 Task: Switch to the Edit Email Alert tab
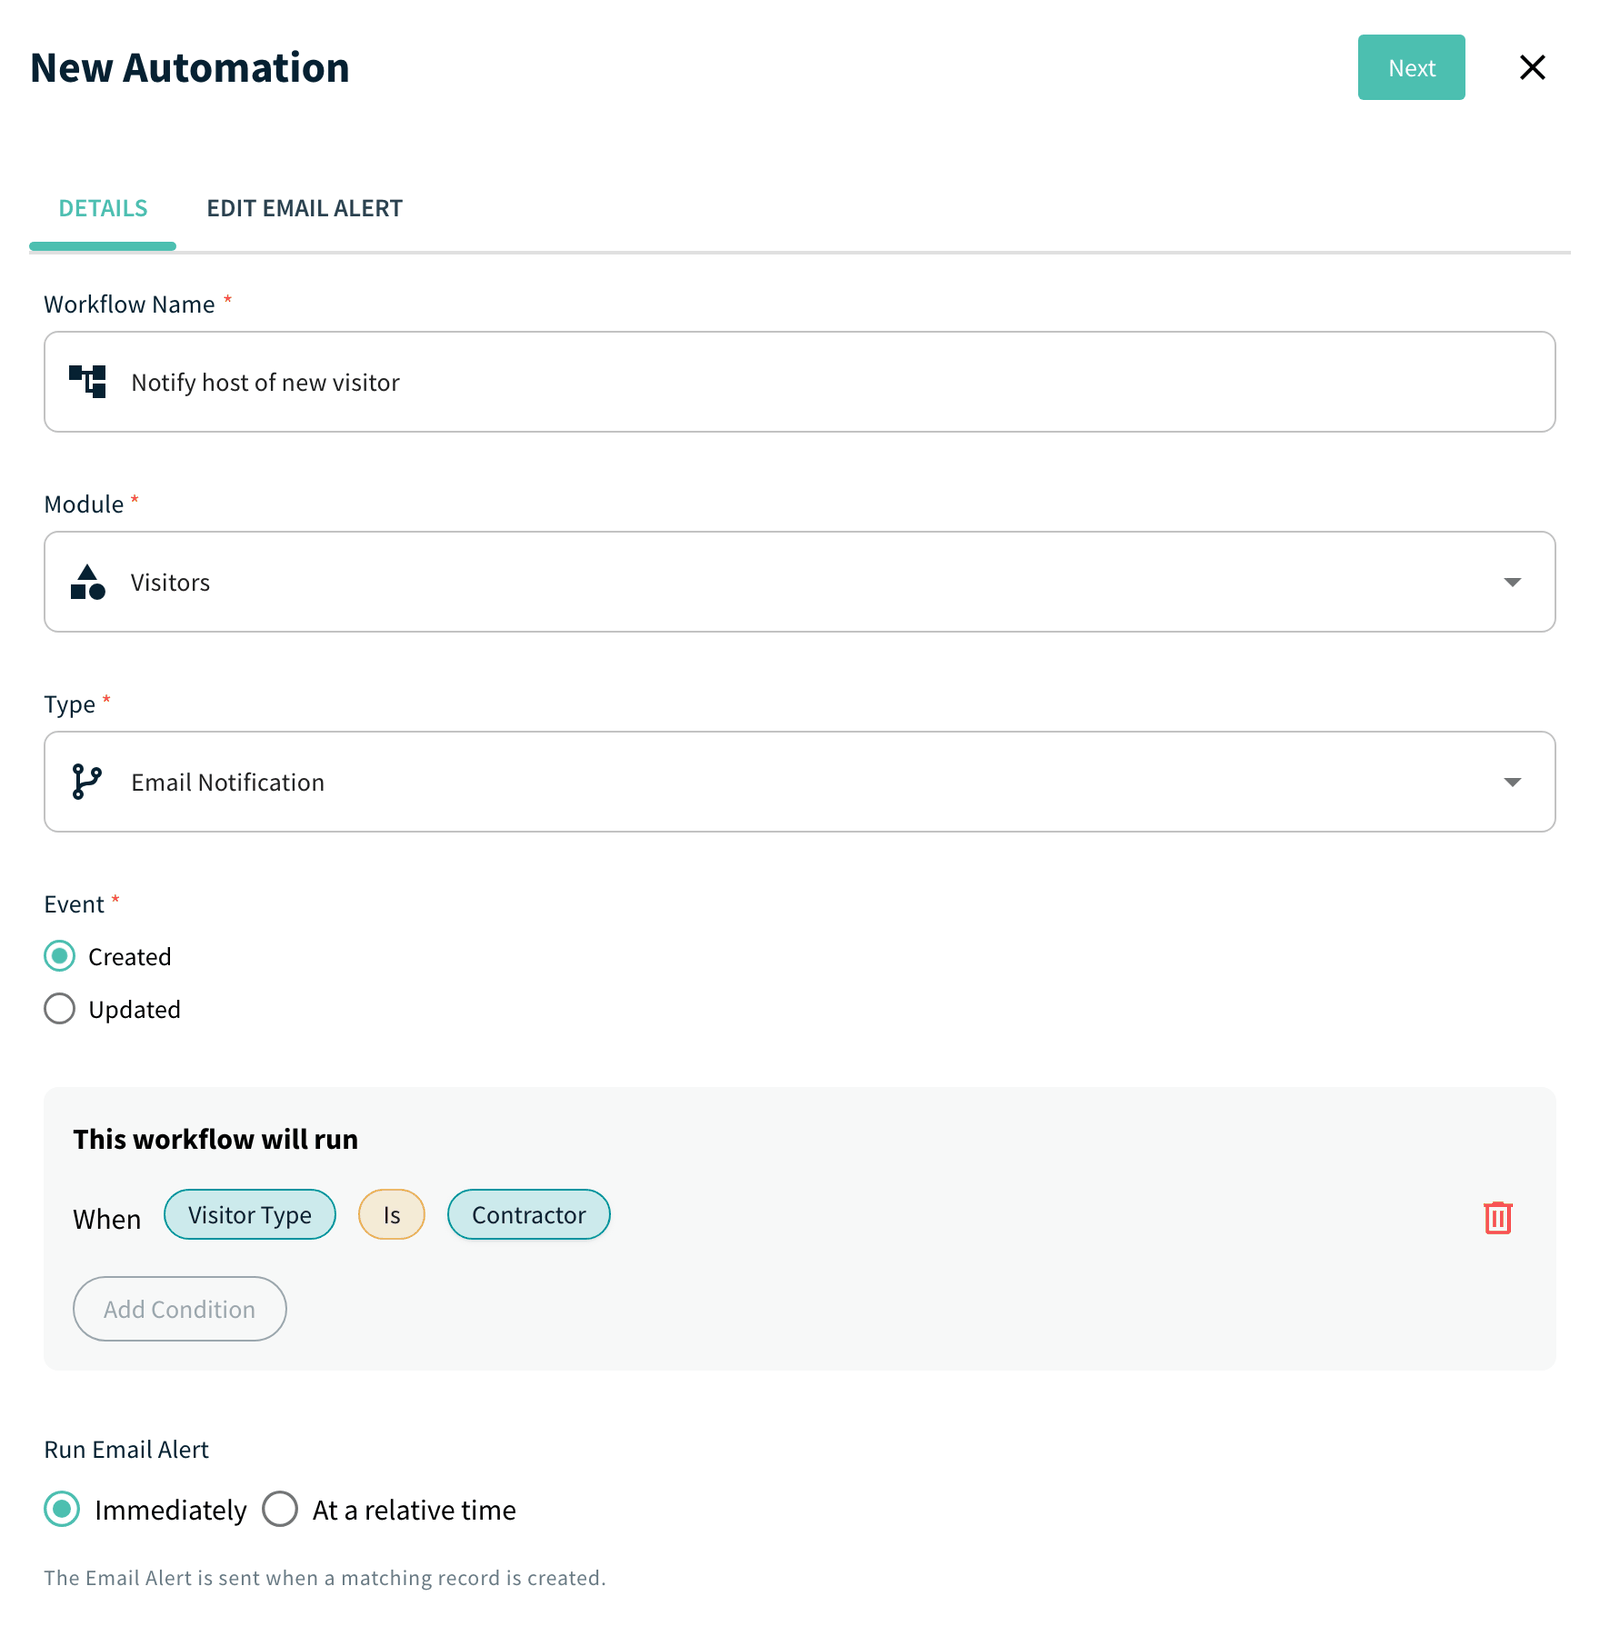[305, 208]
